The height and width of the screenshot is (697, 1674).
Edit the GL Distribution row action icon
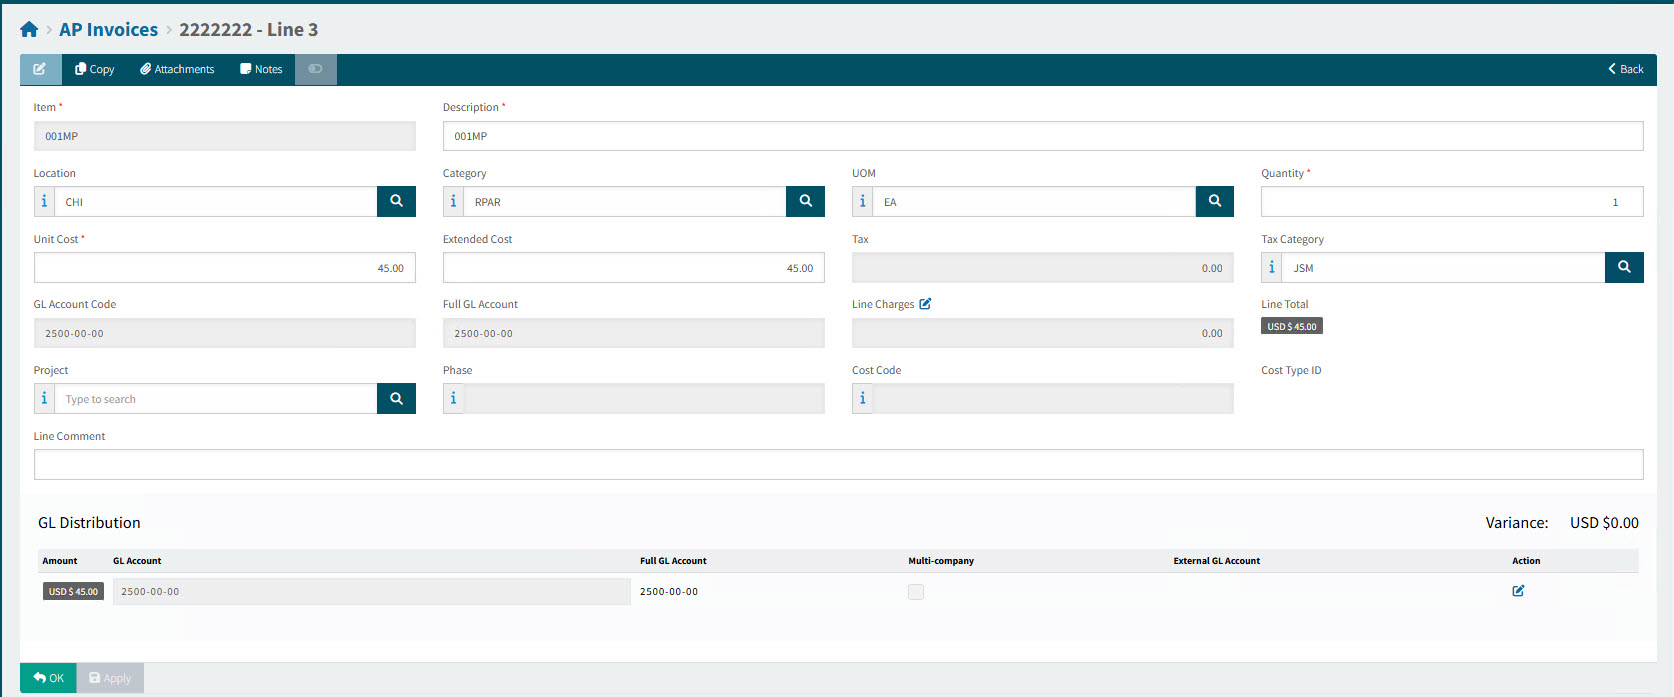point(1518,591)
